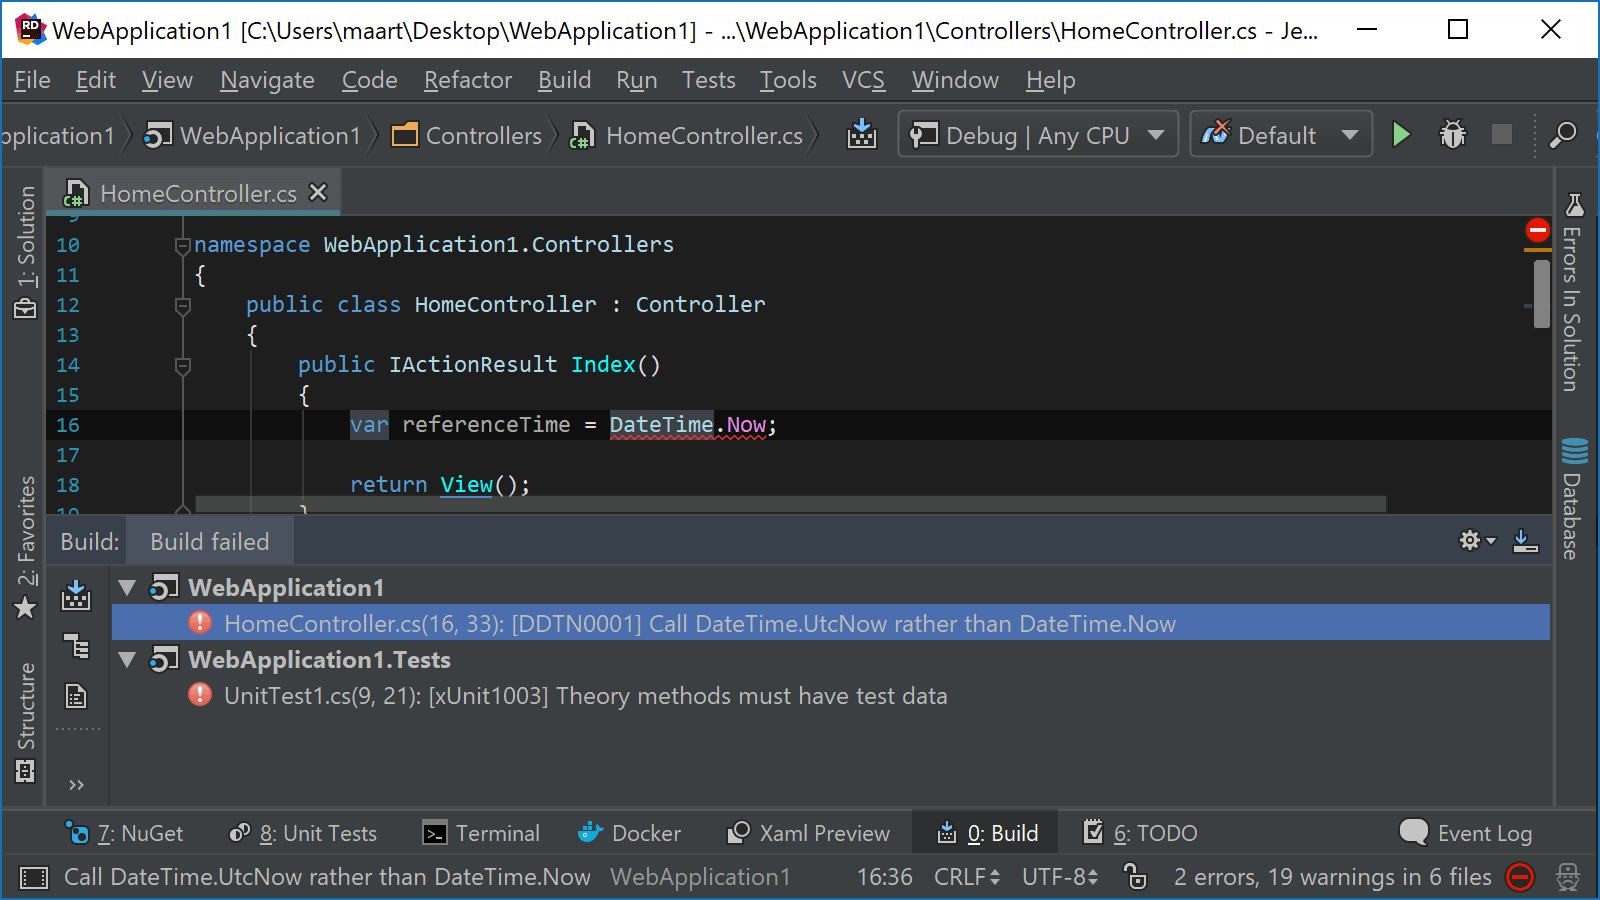Open the Terminal tool window
This screenshot has width=1600, height=900.
(x=481, y=832)
